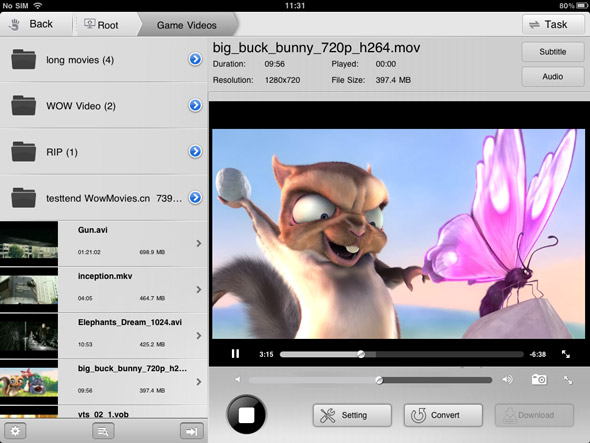Viewport: 590px width, 443px height.
Task: Click the list search icon in bottom bar
Action: coord(103,431)
